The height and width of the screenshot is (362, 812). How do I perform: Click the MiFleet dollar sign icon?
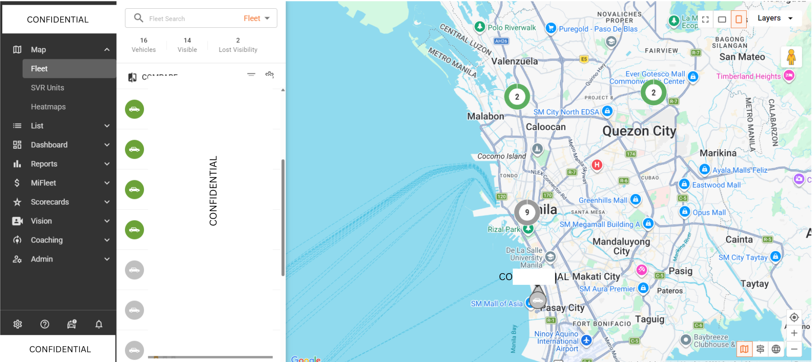point(17,183)
